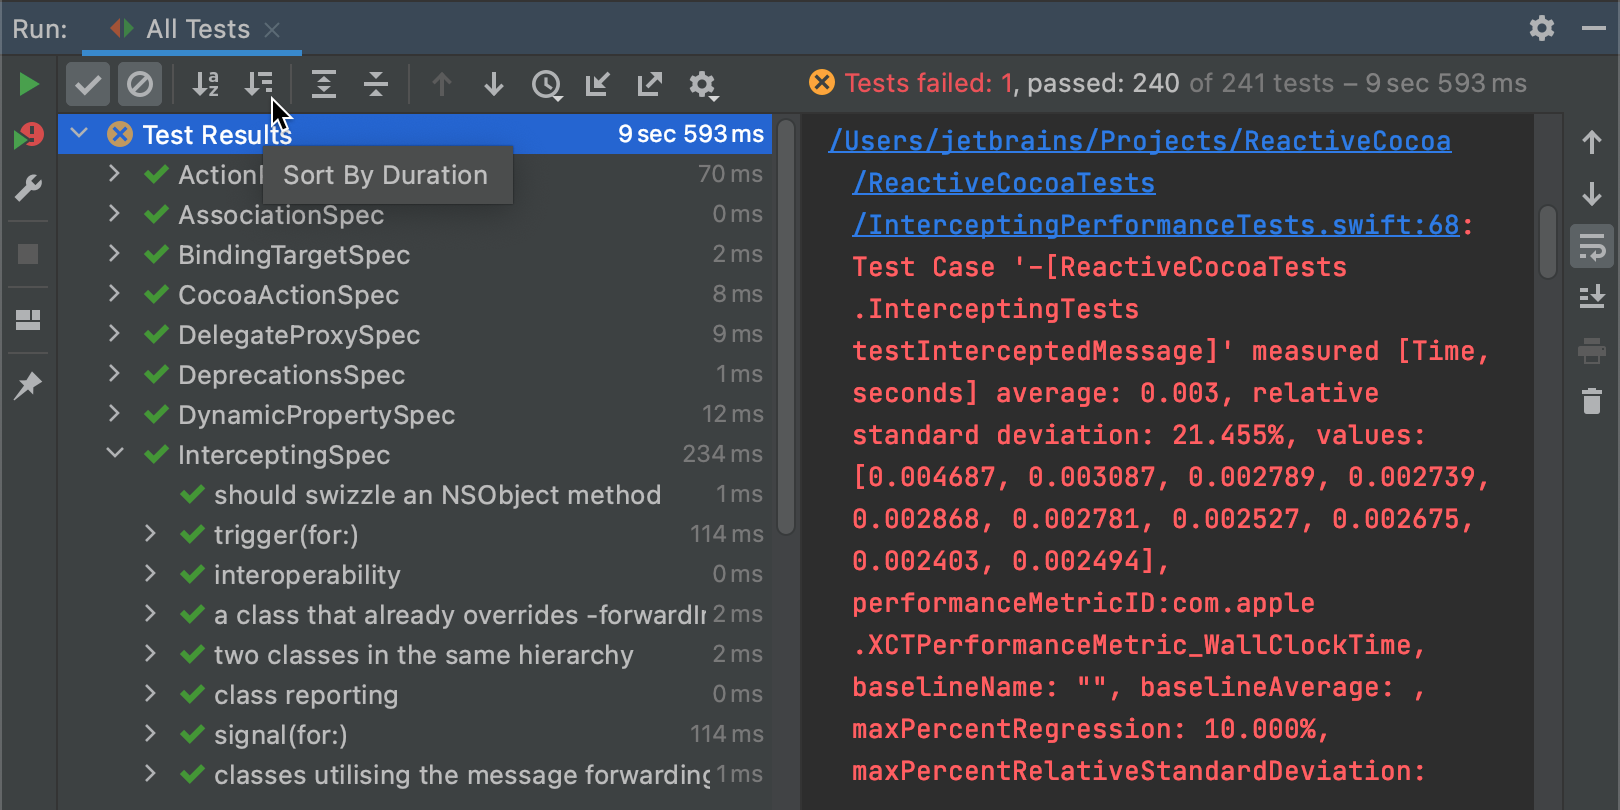Export the test results
Viewport: 1620px width, 810px height.
pos(649,85)
